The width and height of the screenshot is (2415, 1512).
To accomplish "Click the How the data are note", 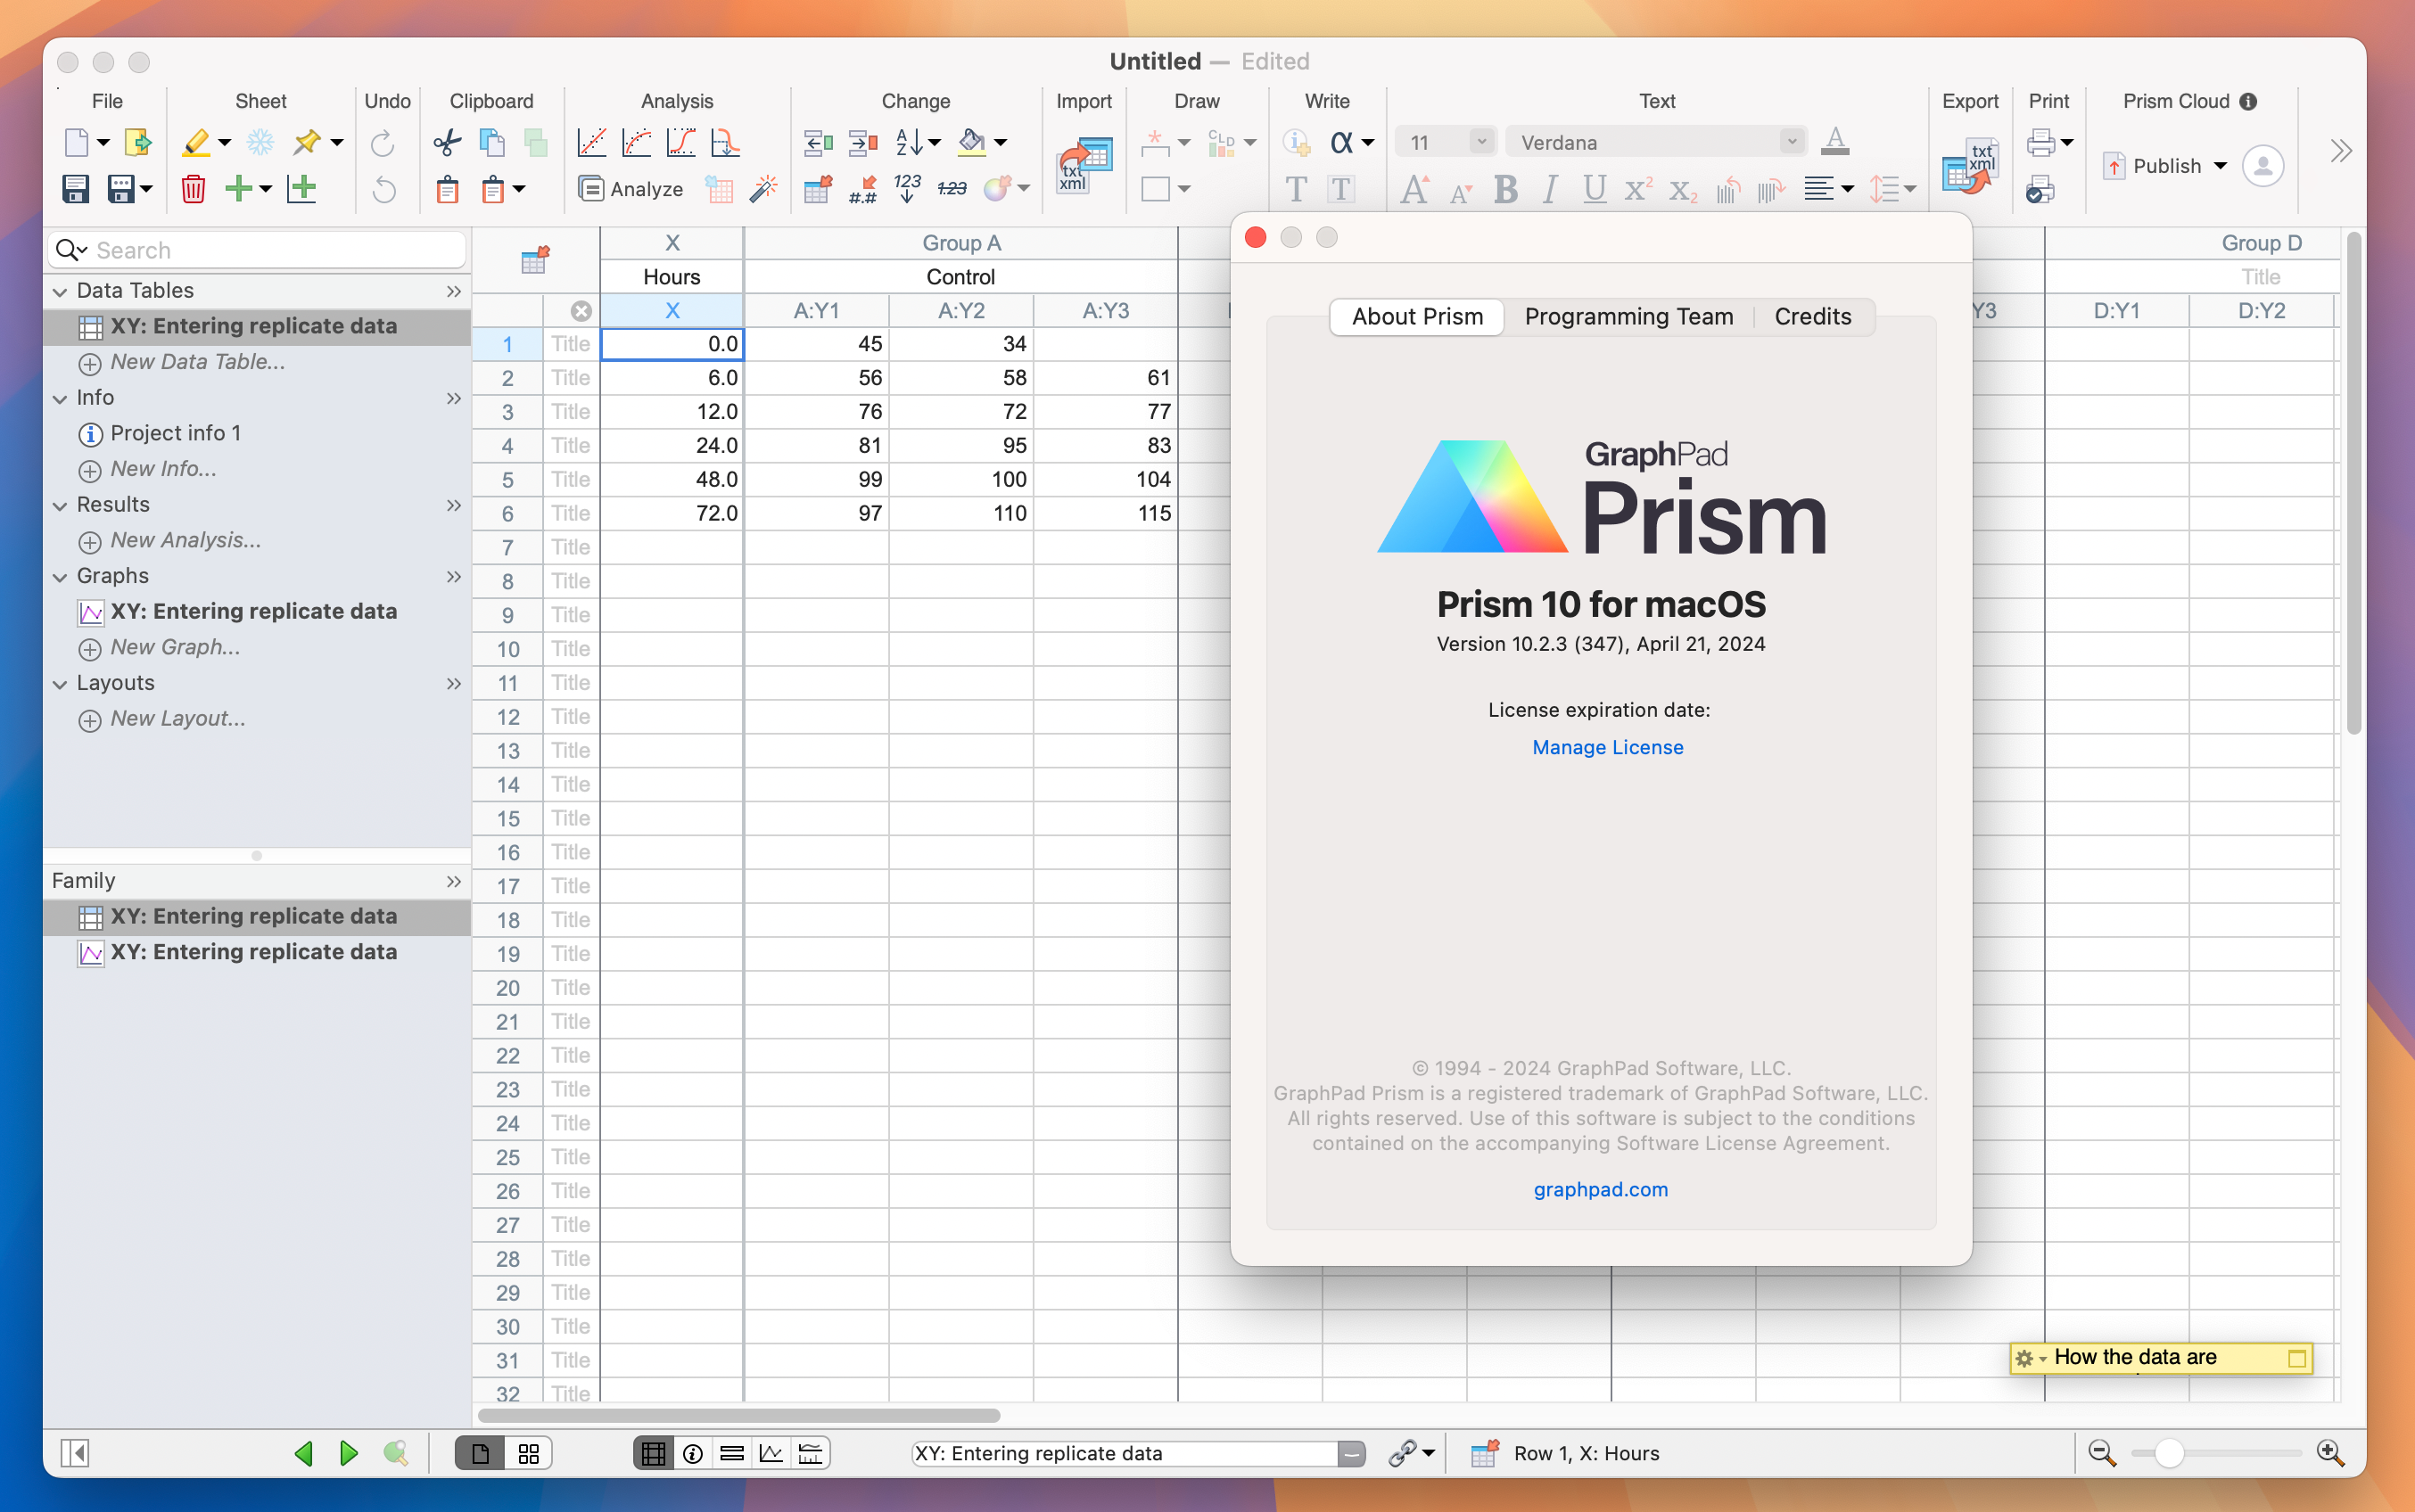I will tap(2161, 1358).
